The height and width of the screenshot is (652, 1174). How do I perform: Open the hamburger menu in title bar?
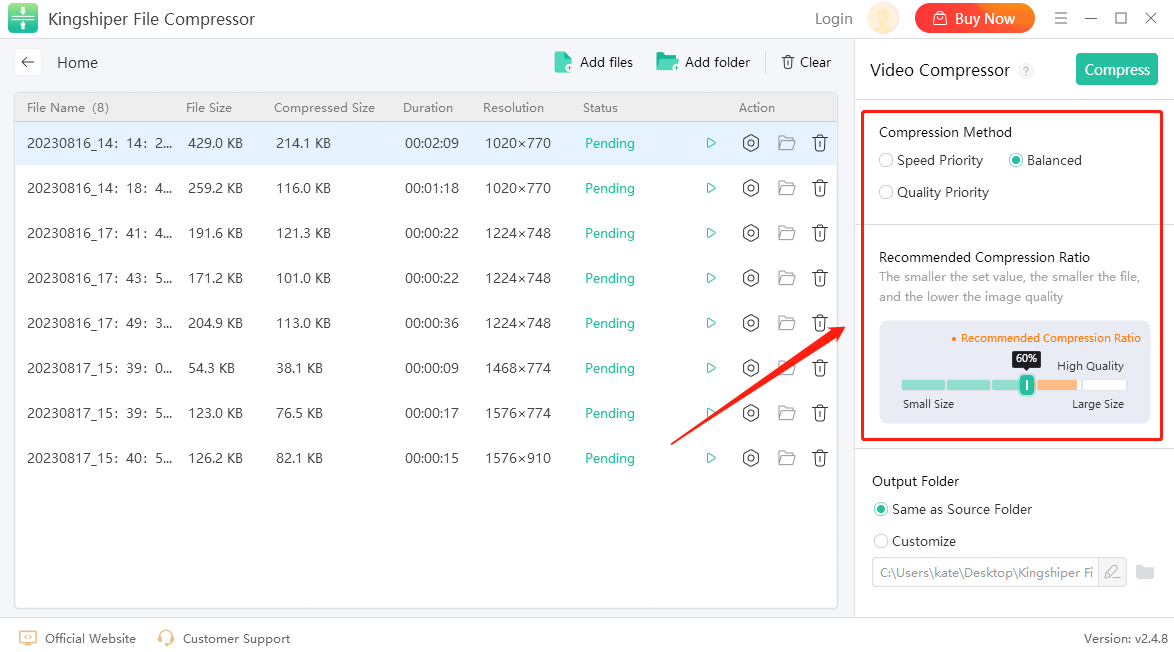click(1060, 18)
